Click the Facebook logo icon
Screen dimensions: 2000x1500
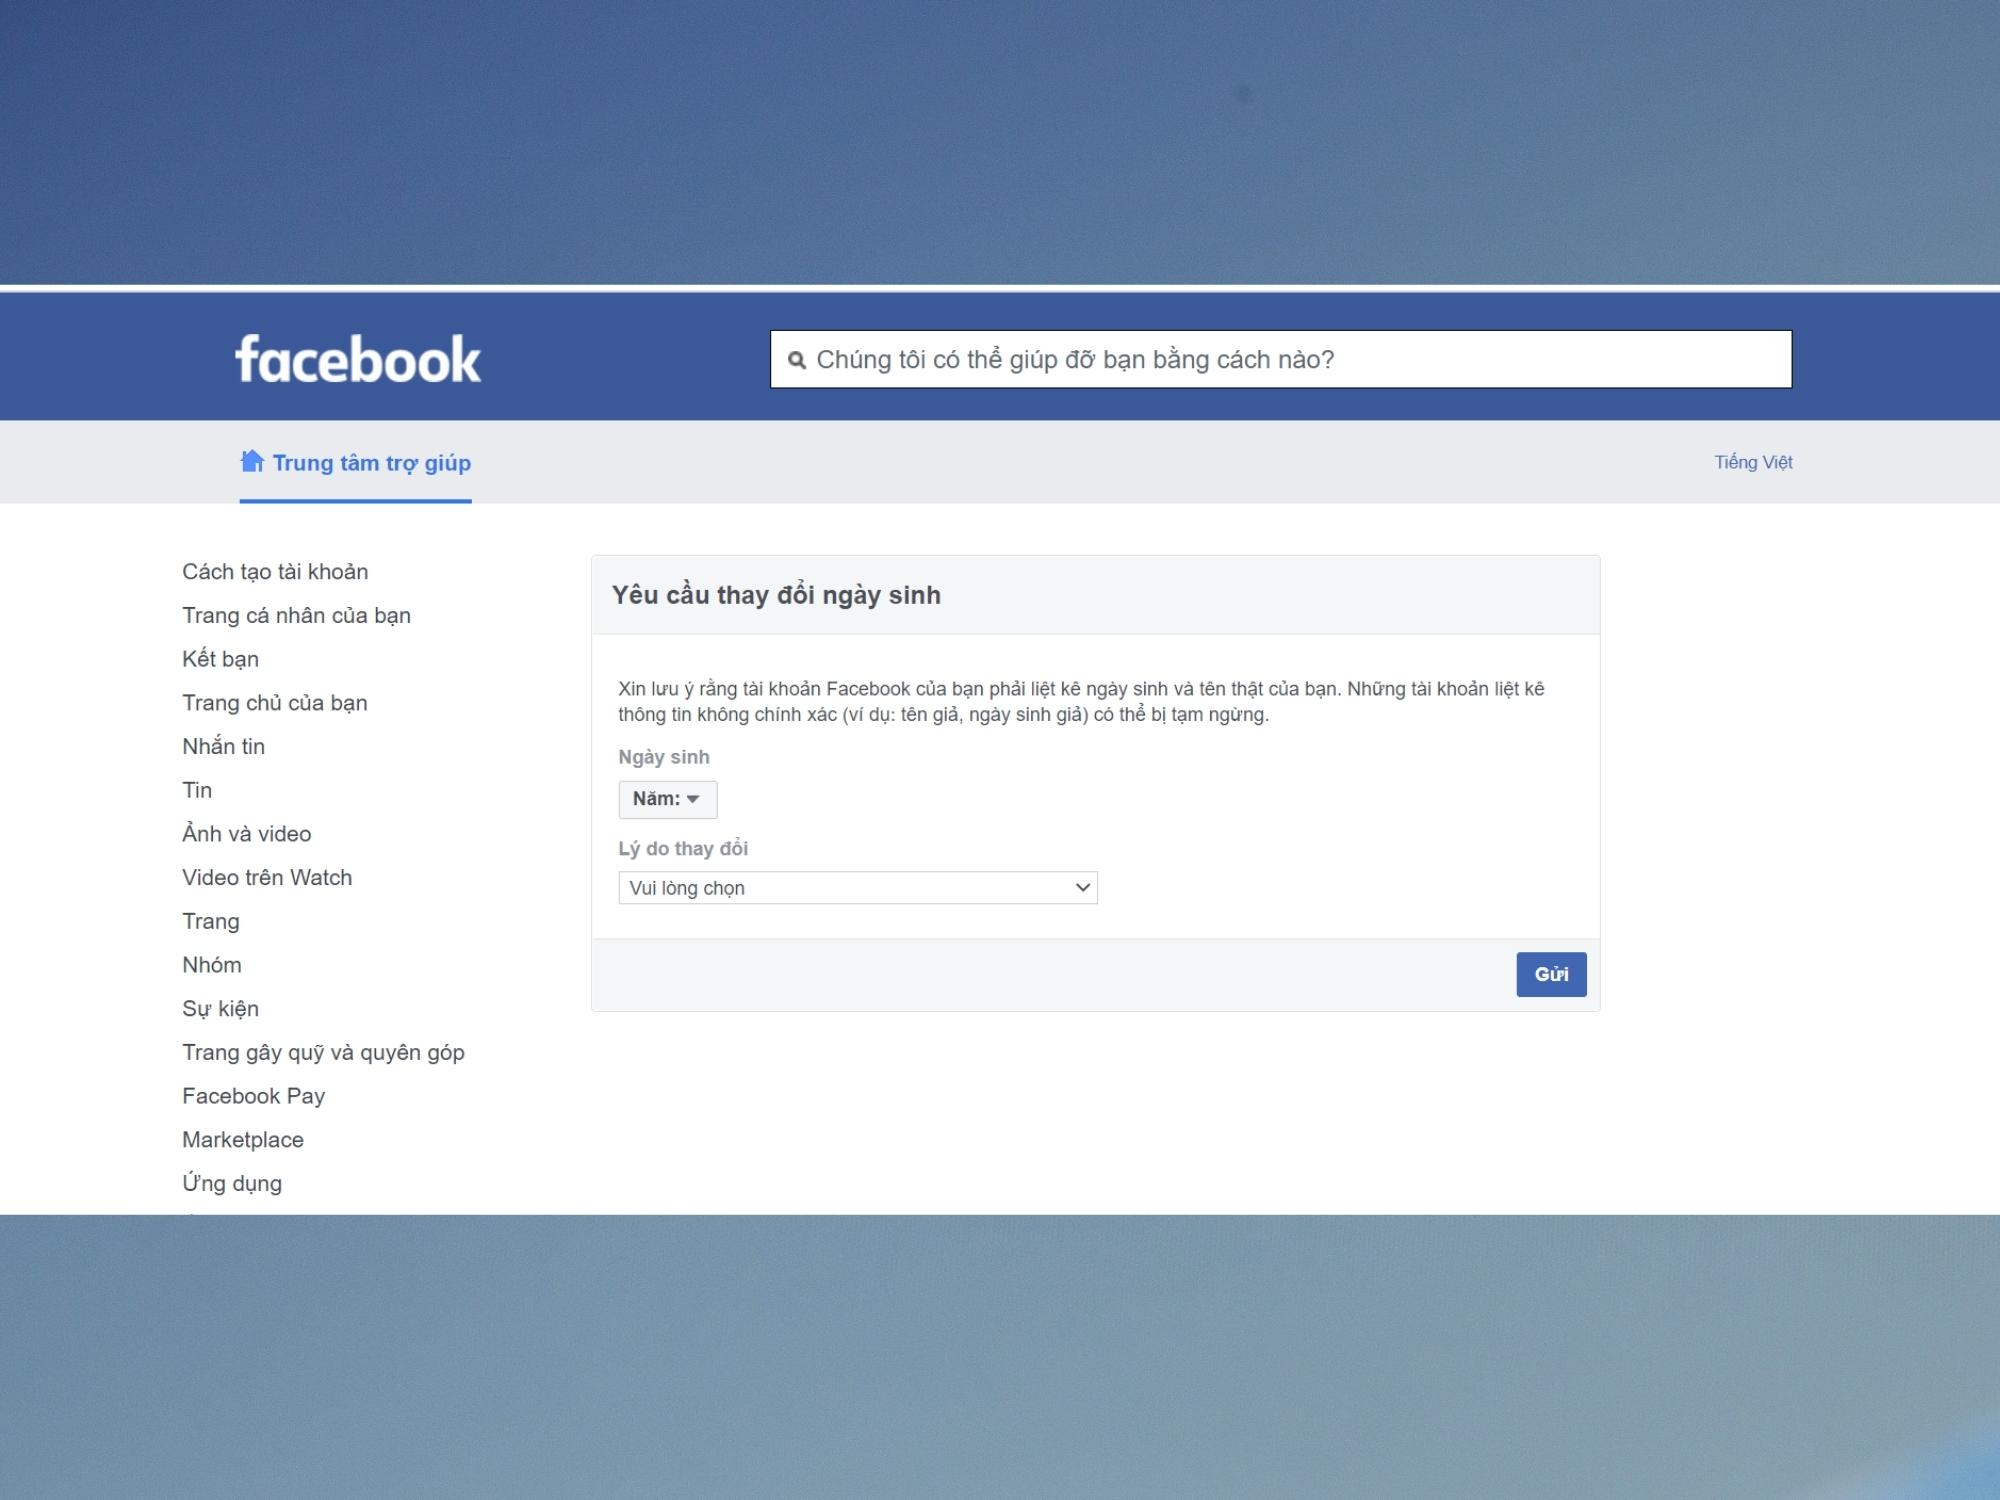(359, 358)
